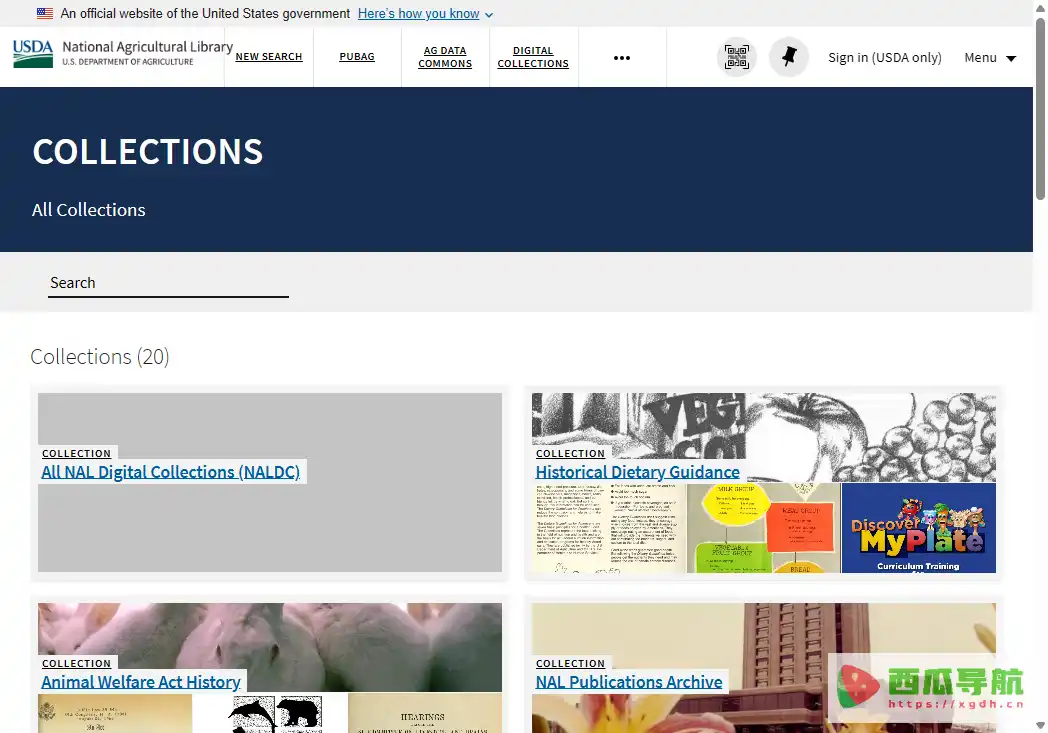Click the page vertical scrollbar thumb
Viewport: 1048px width, 733px height.
click(1040, 109)
